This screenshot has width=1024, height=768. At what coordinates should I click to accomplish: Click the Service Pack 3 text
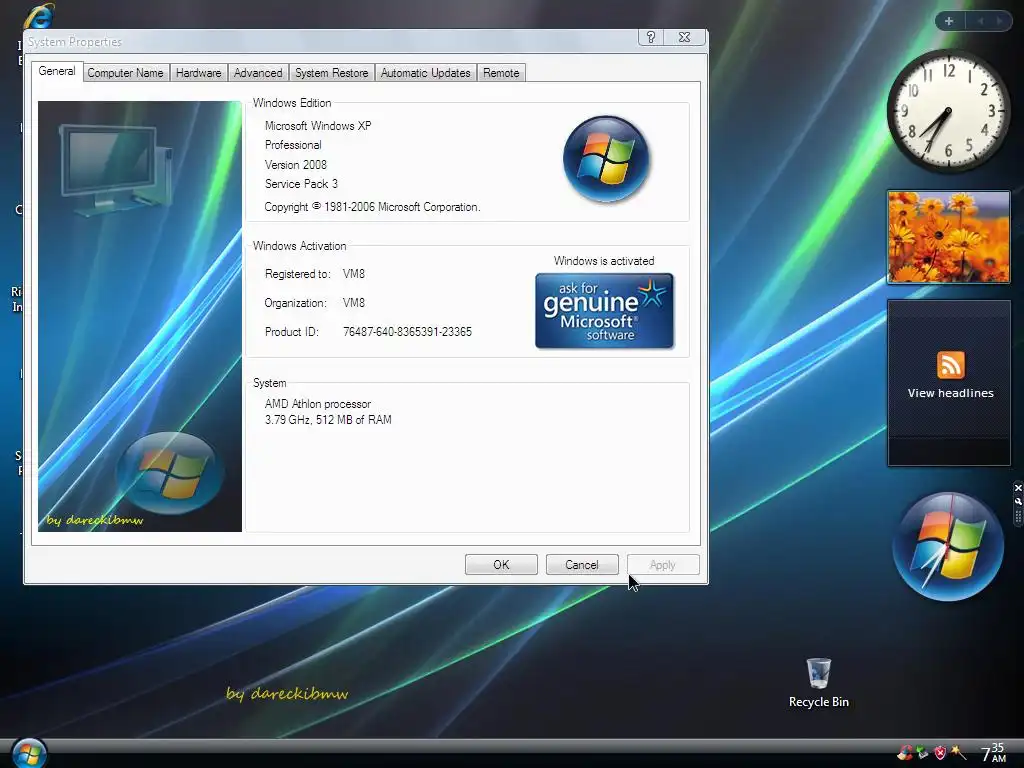(301, 184)
